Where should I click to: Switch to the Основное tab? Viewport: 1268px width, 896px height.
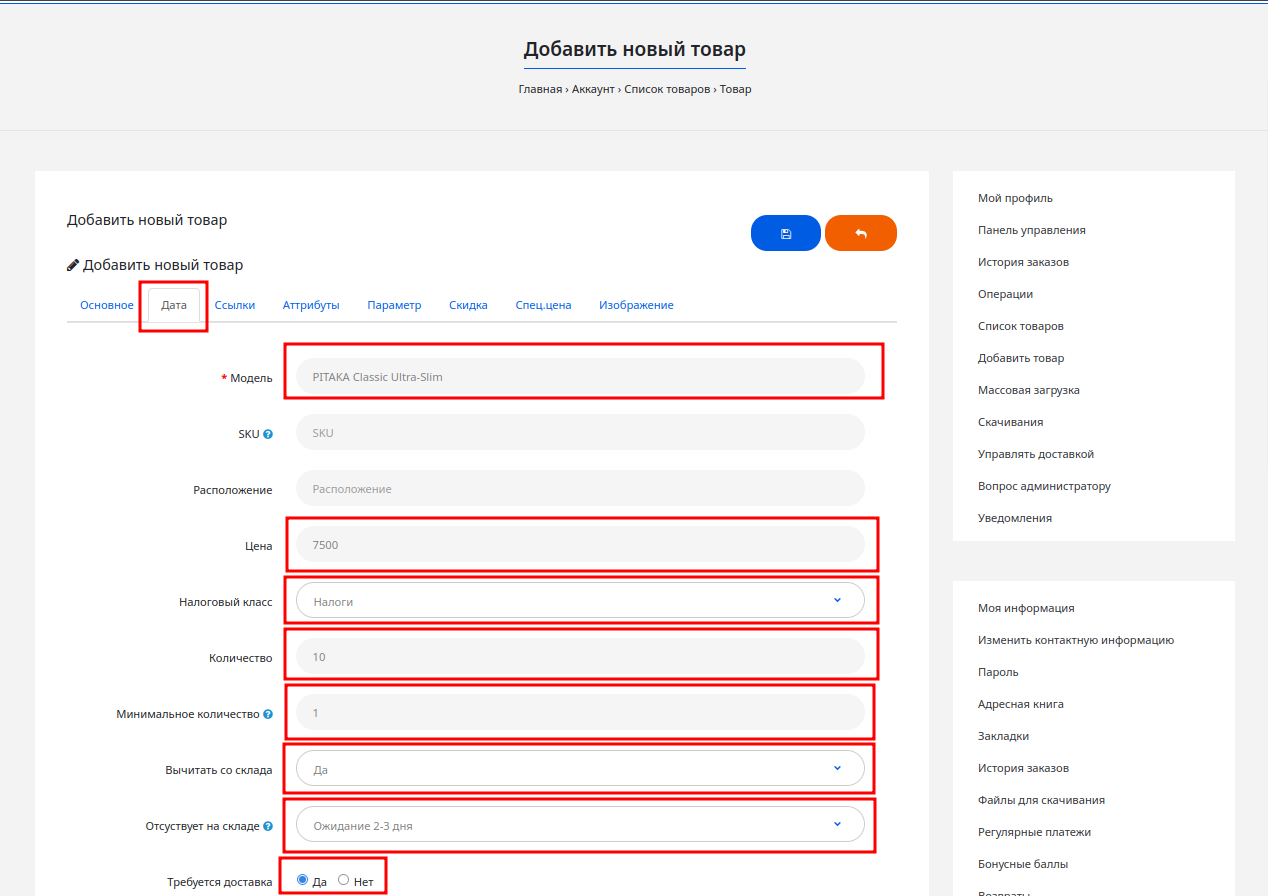click(106, 305)
